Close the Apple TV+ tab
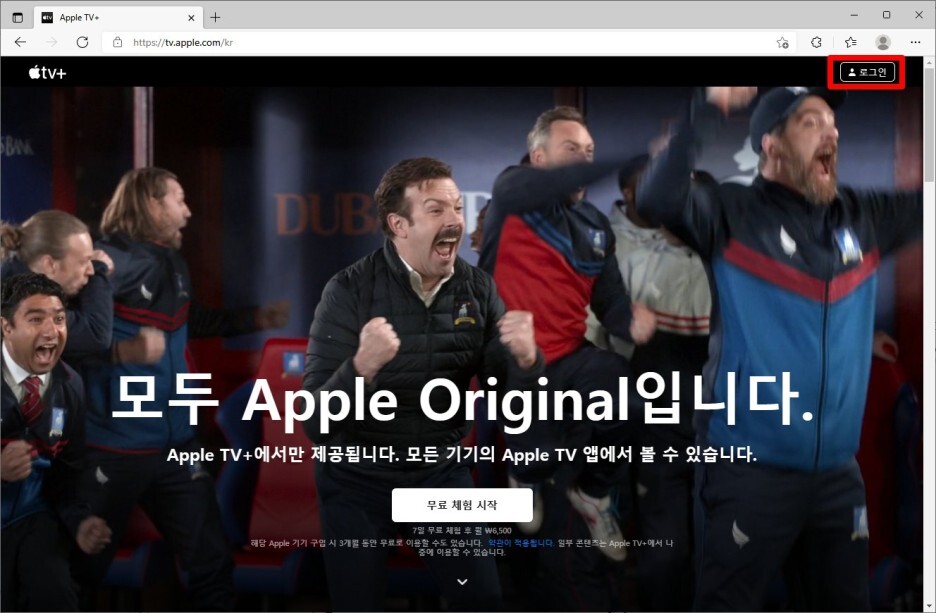Image resolution: width=936 pixels, height=613 pixels. click(x=191, y=18)
